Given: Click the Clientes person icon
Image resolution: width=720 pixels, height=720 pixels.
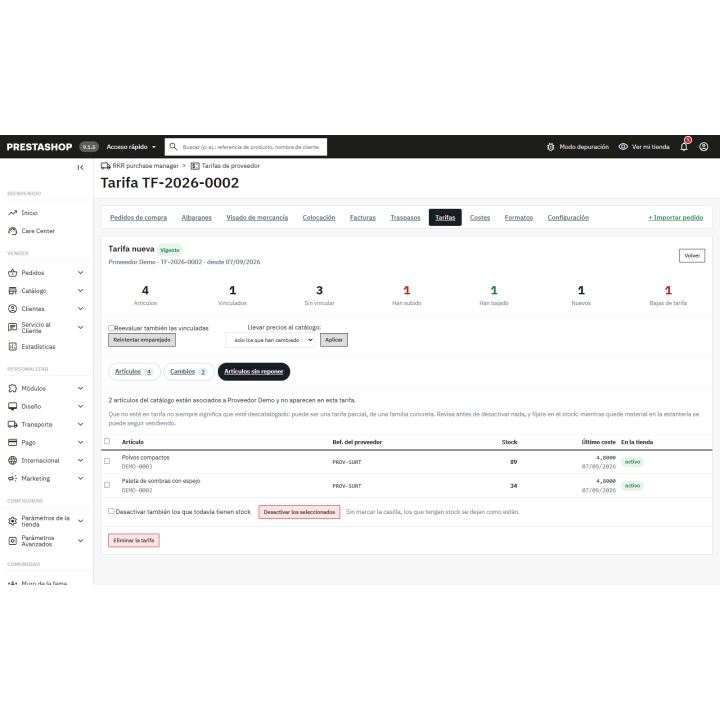Looking at the screenshot, I should pos(12,309).
